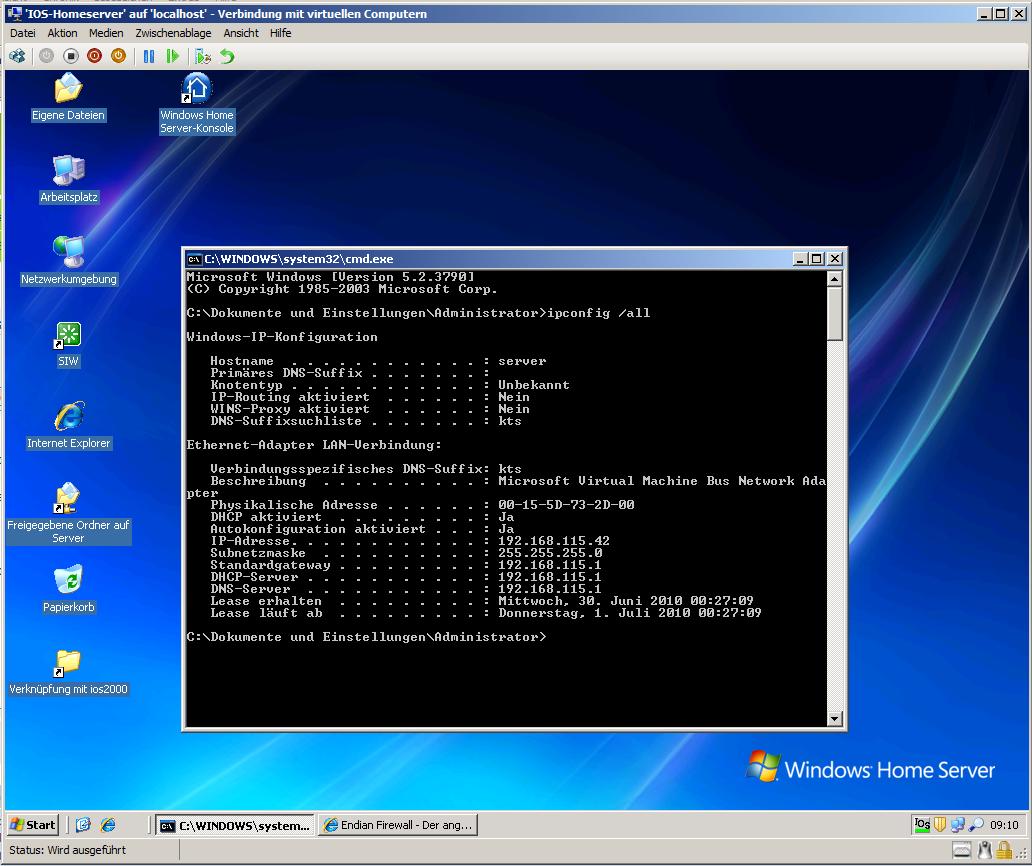Turn off the VM with the stop icon

(71, 56)
